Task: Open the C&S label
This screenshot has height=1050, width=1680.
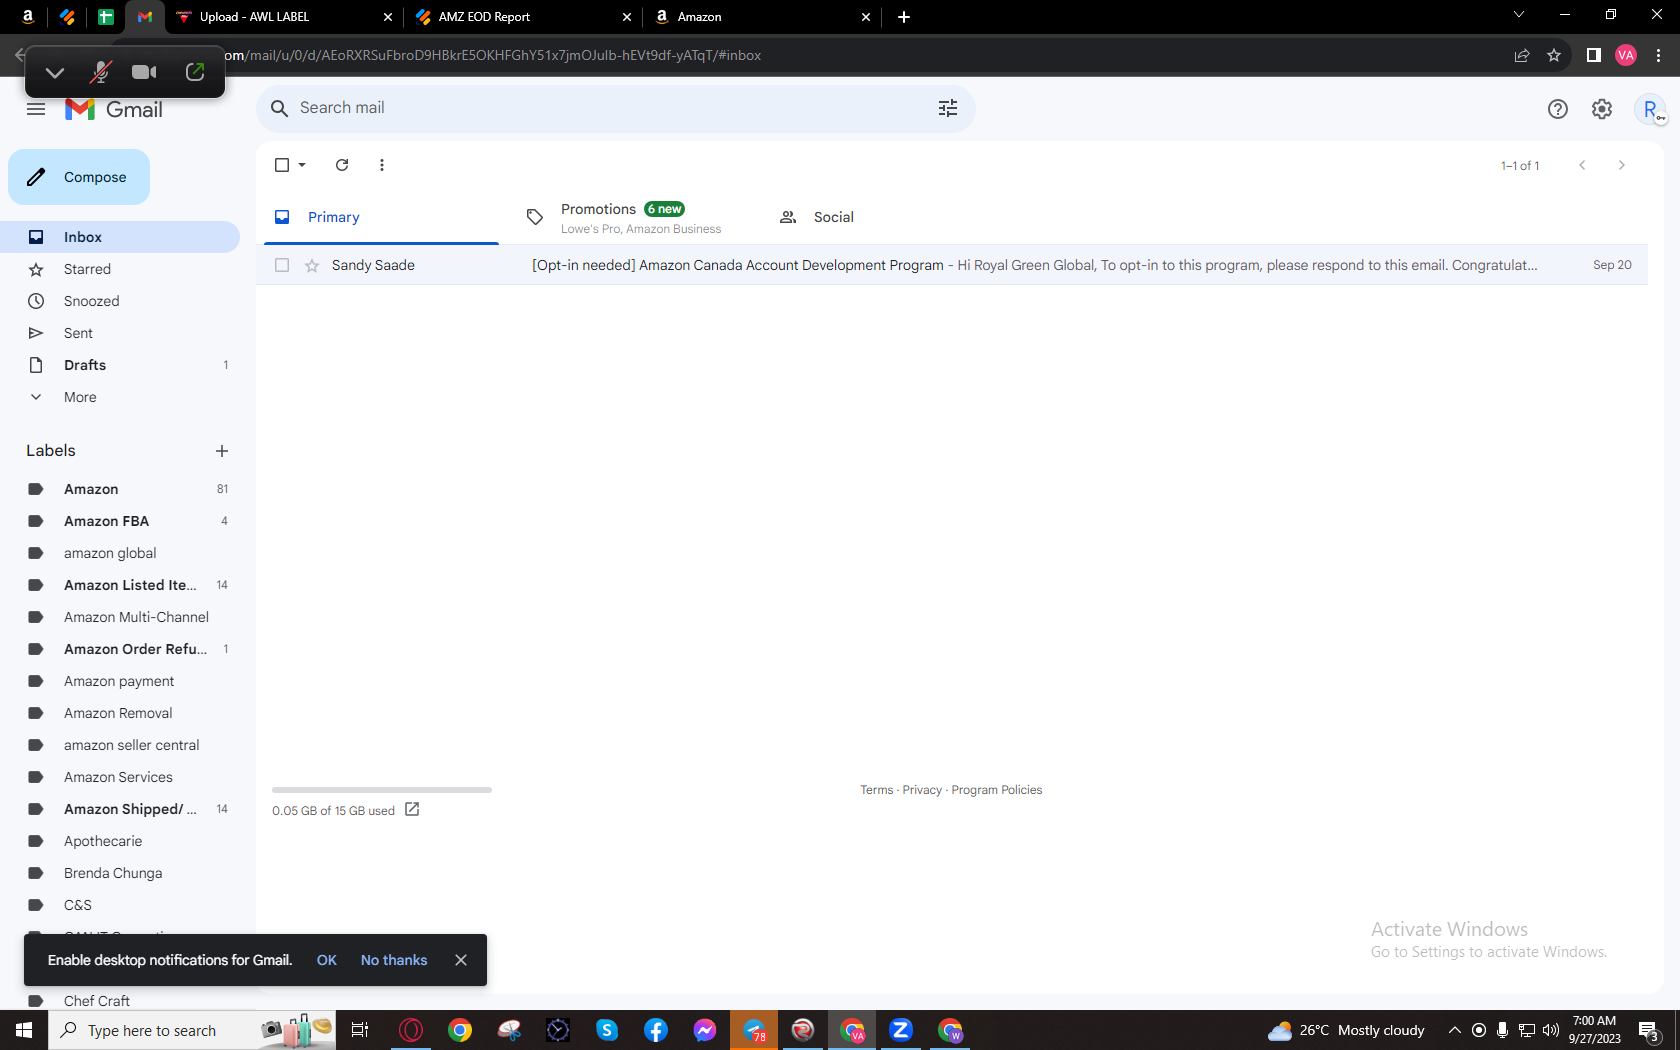Action: [120, 905]
